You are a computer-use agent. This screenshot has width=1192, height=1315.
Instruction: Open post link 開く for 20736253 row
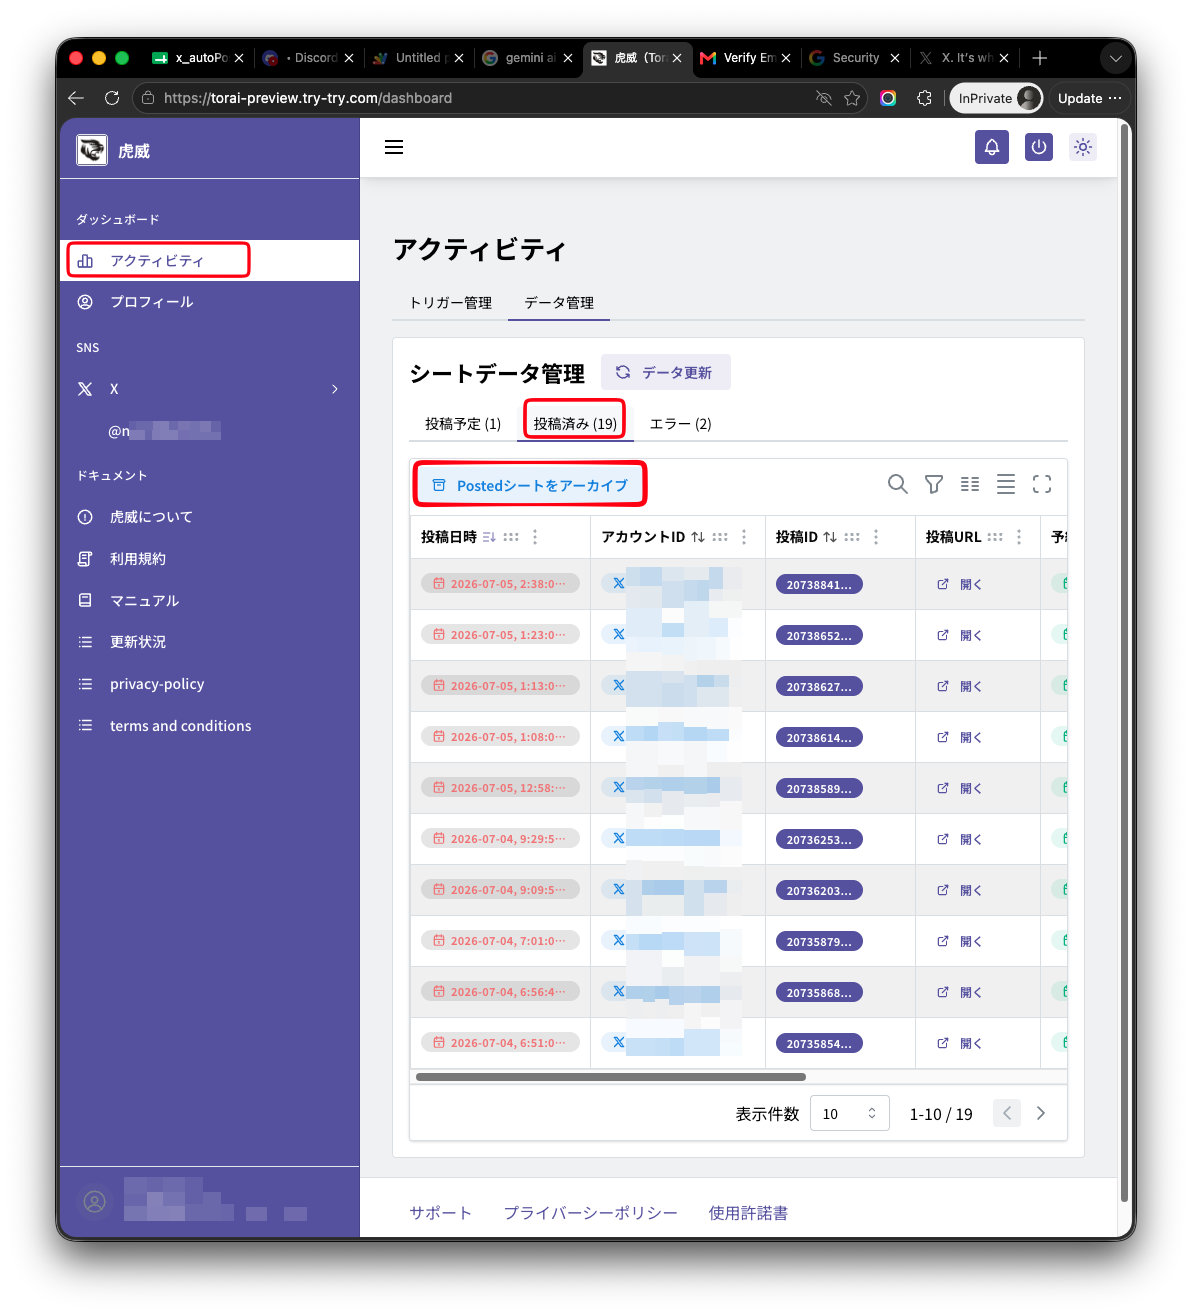[960, 839]
